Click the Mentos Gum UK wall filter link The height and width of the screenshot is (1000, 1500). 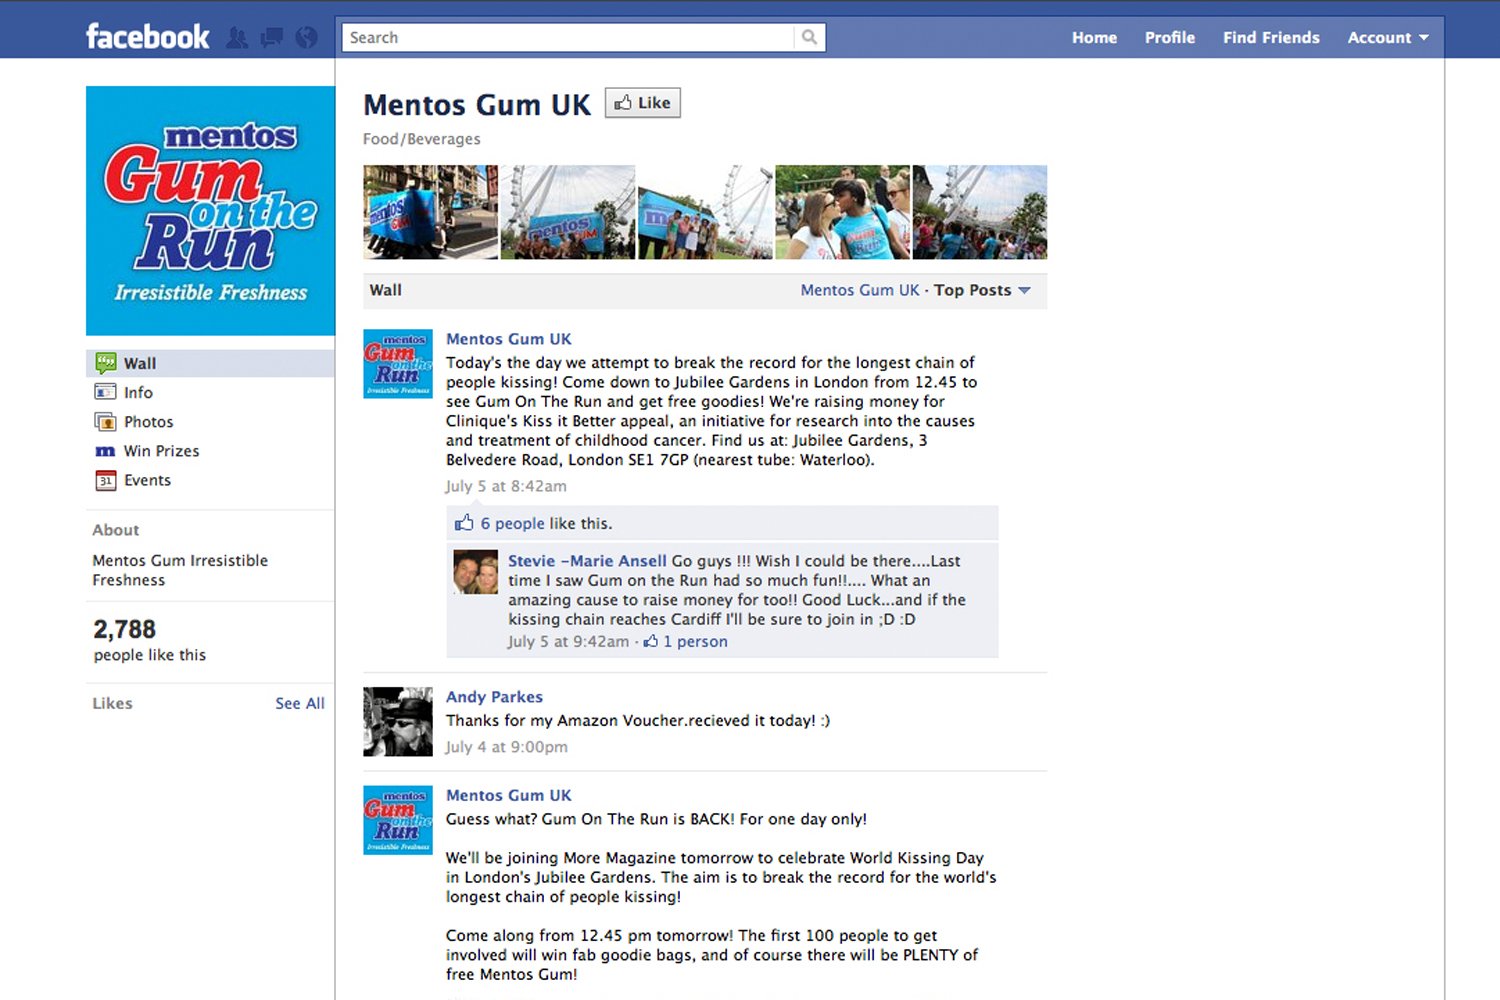(x=860, y=290)
